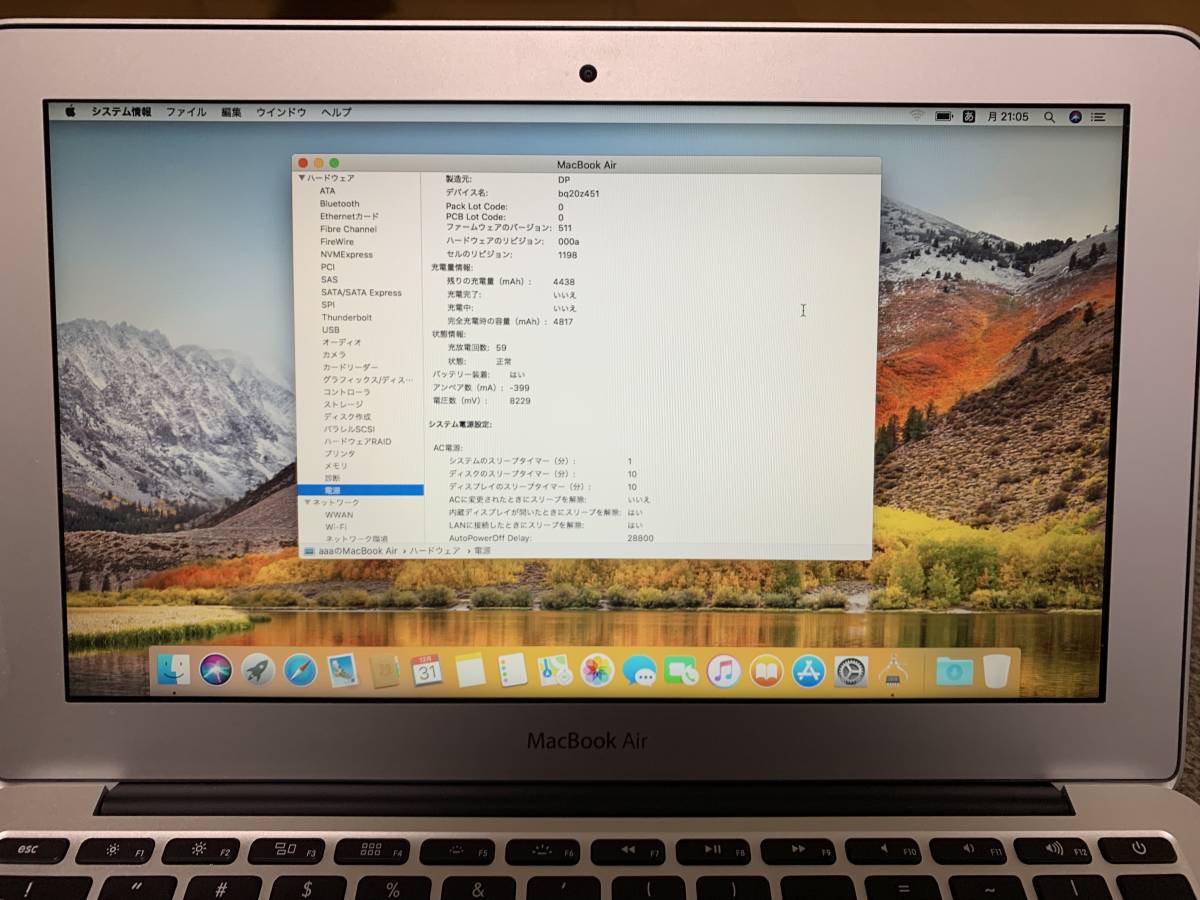Launch Siri from the Dock
This screenshot has height=900, width=1200.
tap(215, 670)
